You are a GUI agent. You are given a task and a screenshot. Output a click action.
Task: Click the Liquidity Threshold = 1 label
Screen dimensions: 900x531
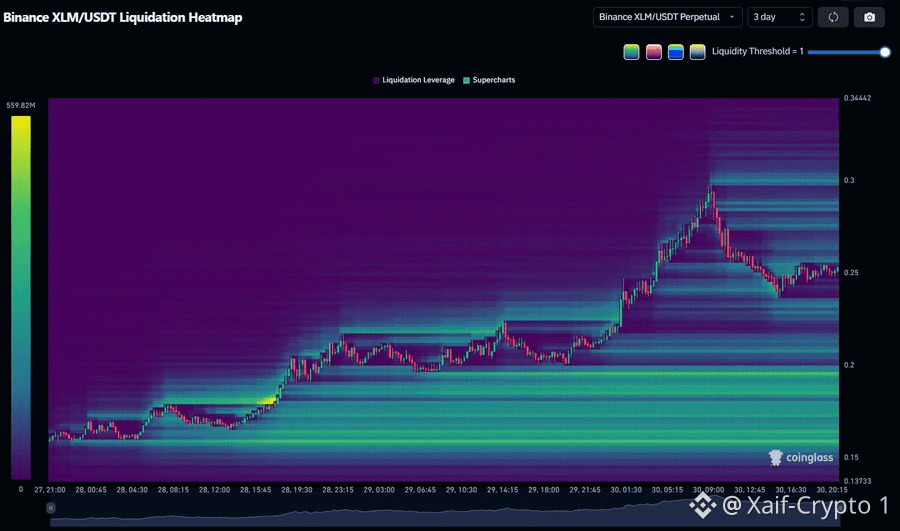(x=758, y=51)
